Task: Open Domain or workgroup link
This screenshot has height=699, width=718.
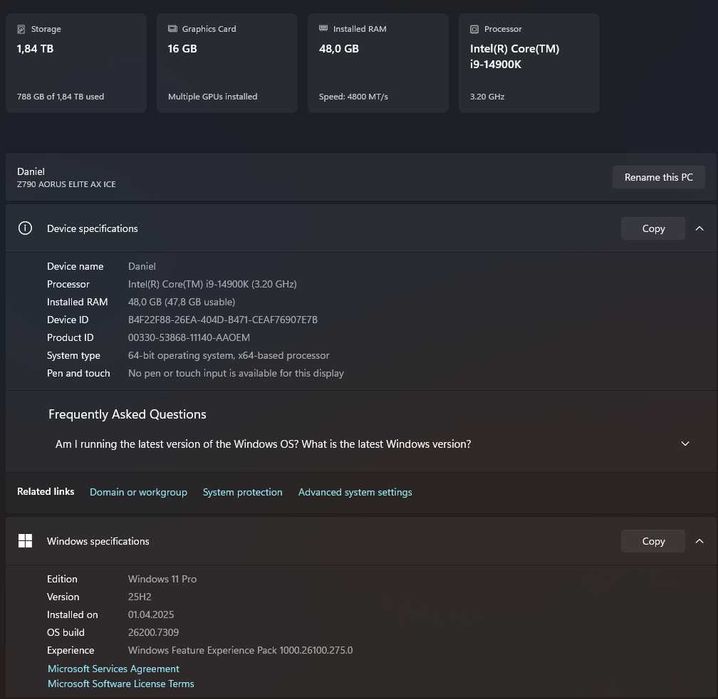Action: [x=138, y=492]
